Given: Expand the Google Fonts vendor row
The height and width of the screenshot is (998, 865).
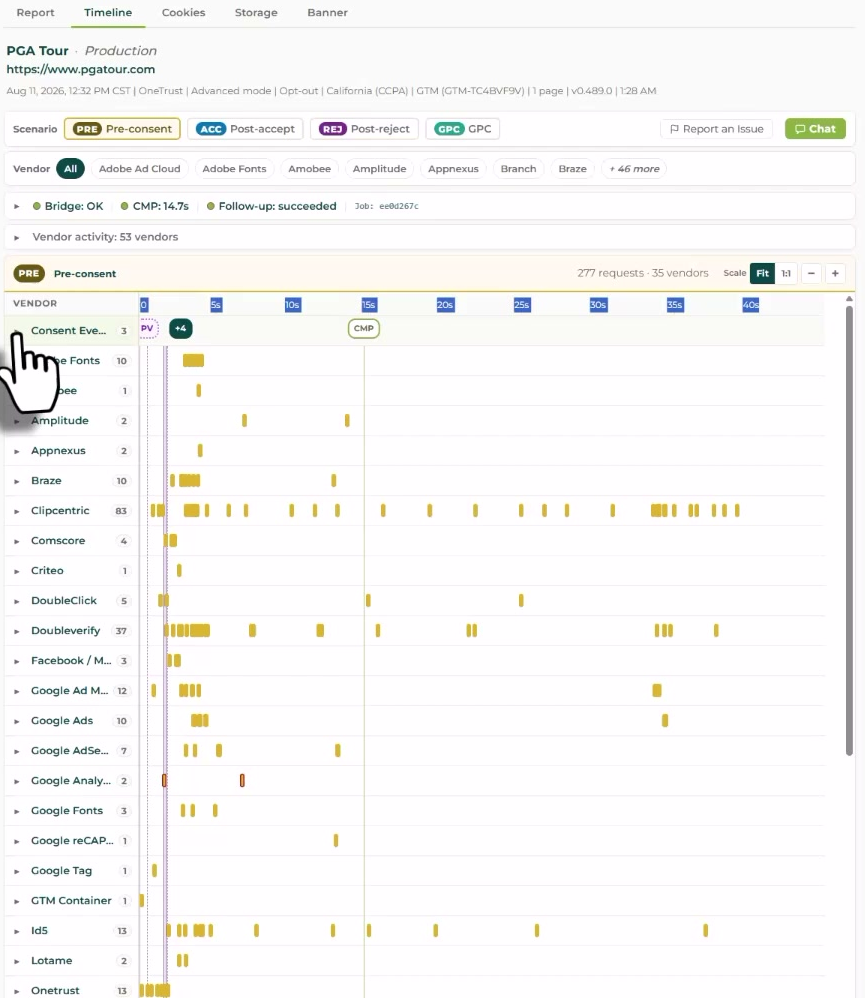Looking at the screenshot, I should [17, 811].
